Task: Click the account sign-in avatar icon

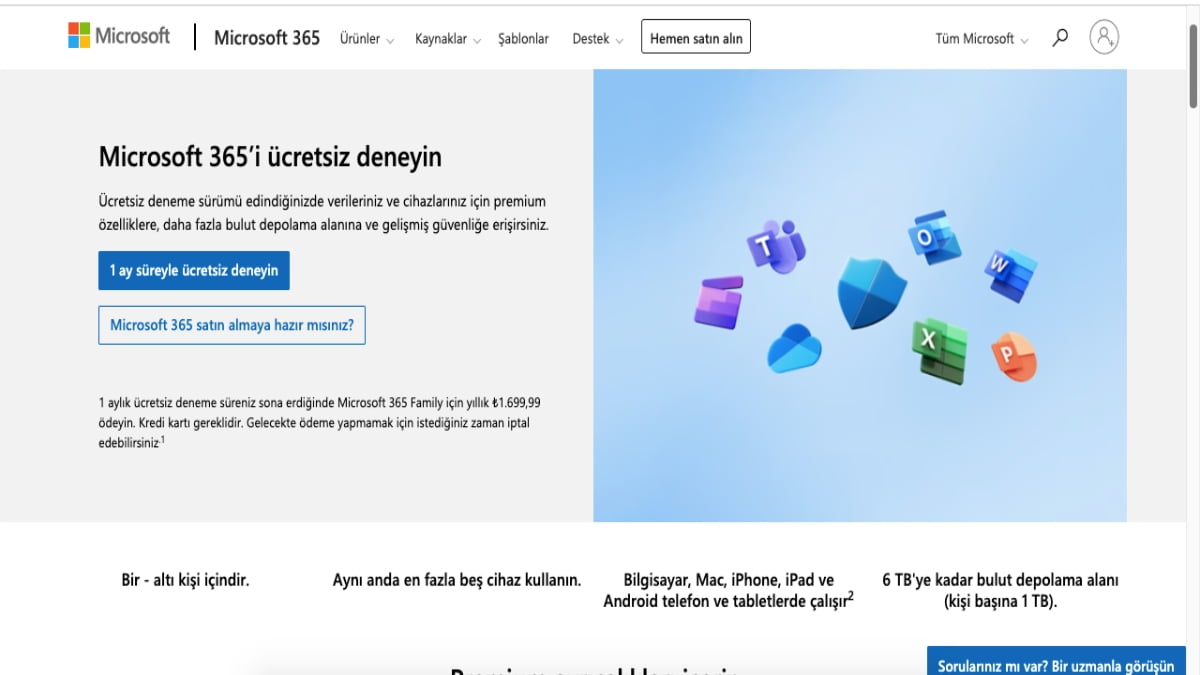Action: click(x=1104, y=38)
